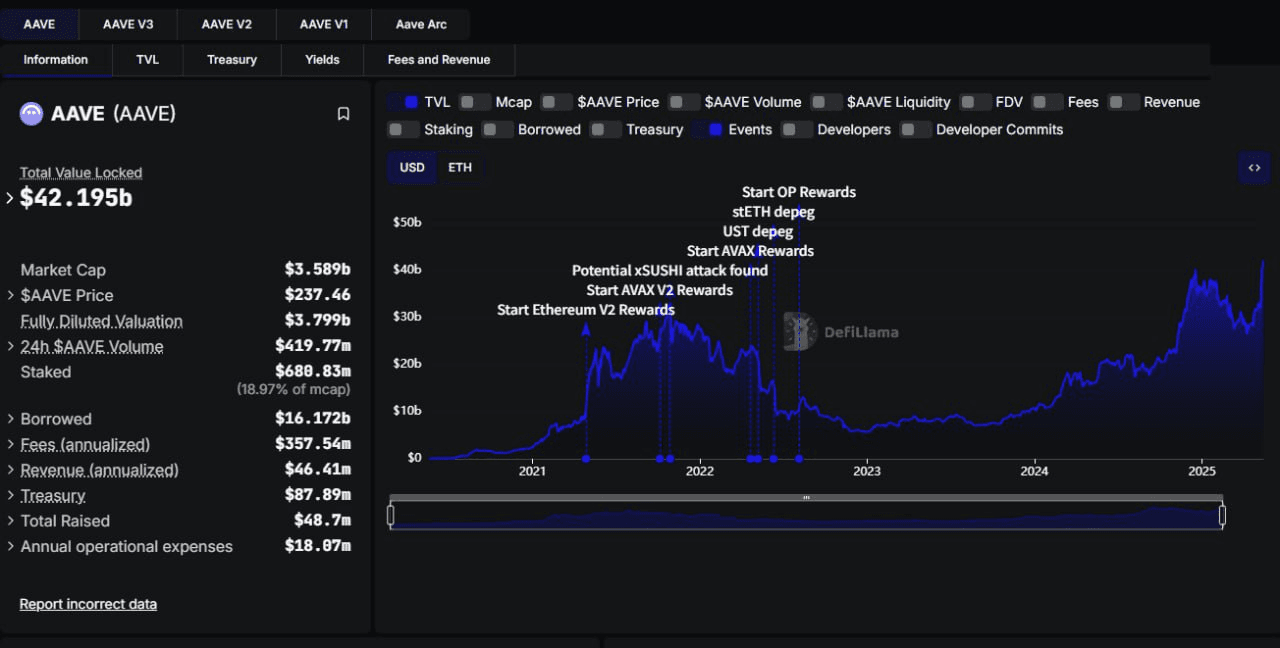Switch on the Staking chart toggle
Screen dimensions: 1280x648
(x=404, y=129)
